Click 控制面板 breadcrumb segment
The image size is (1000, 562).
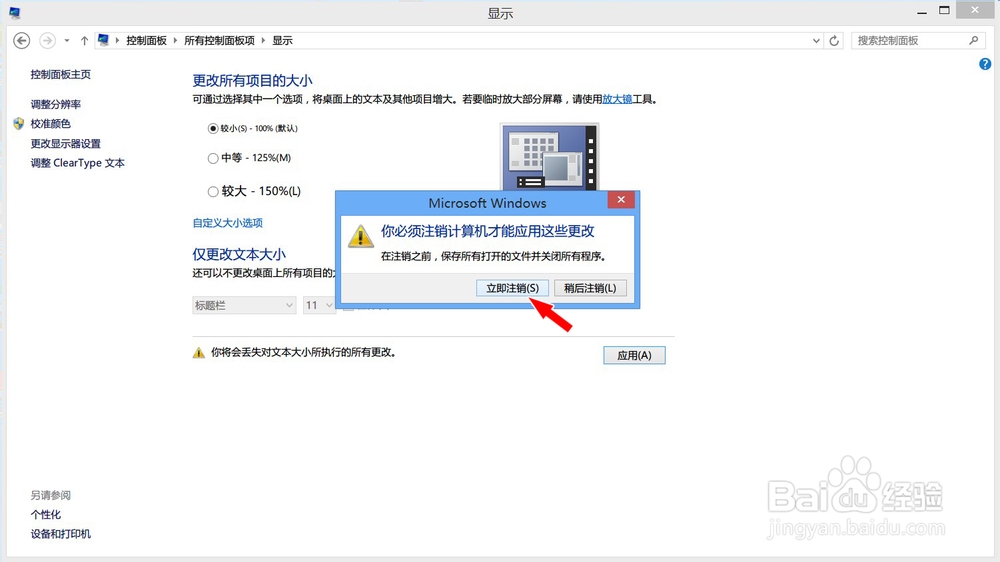(x=146, y=40)
